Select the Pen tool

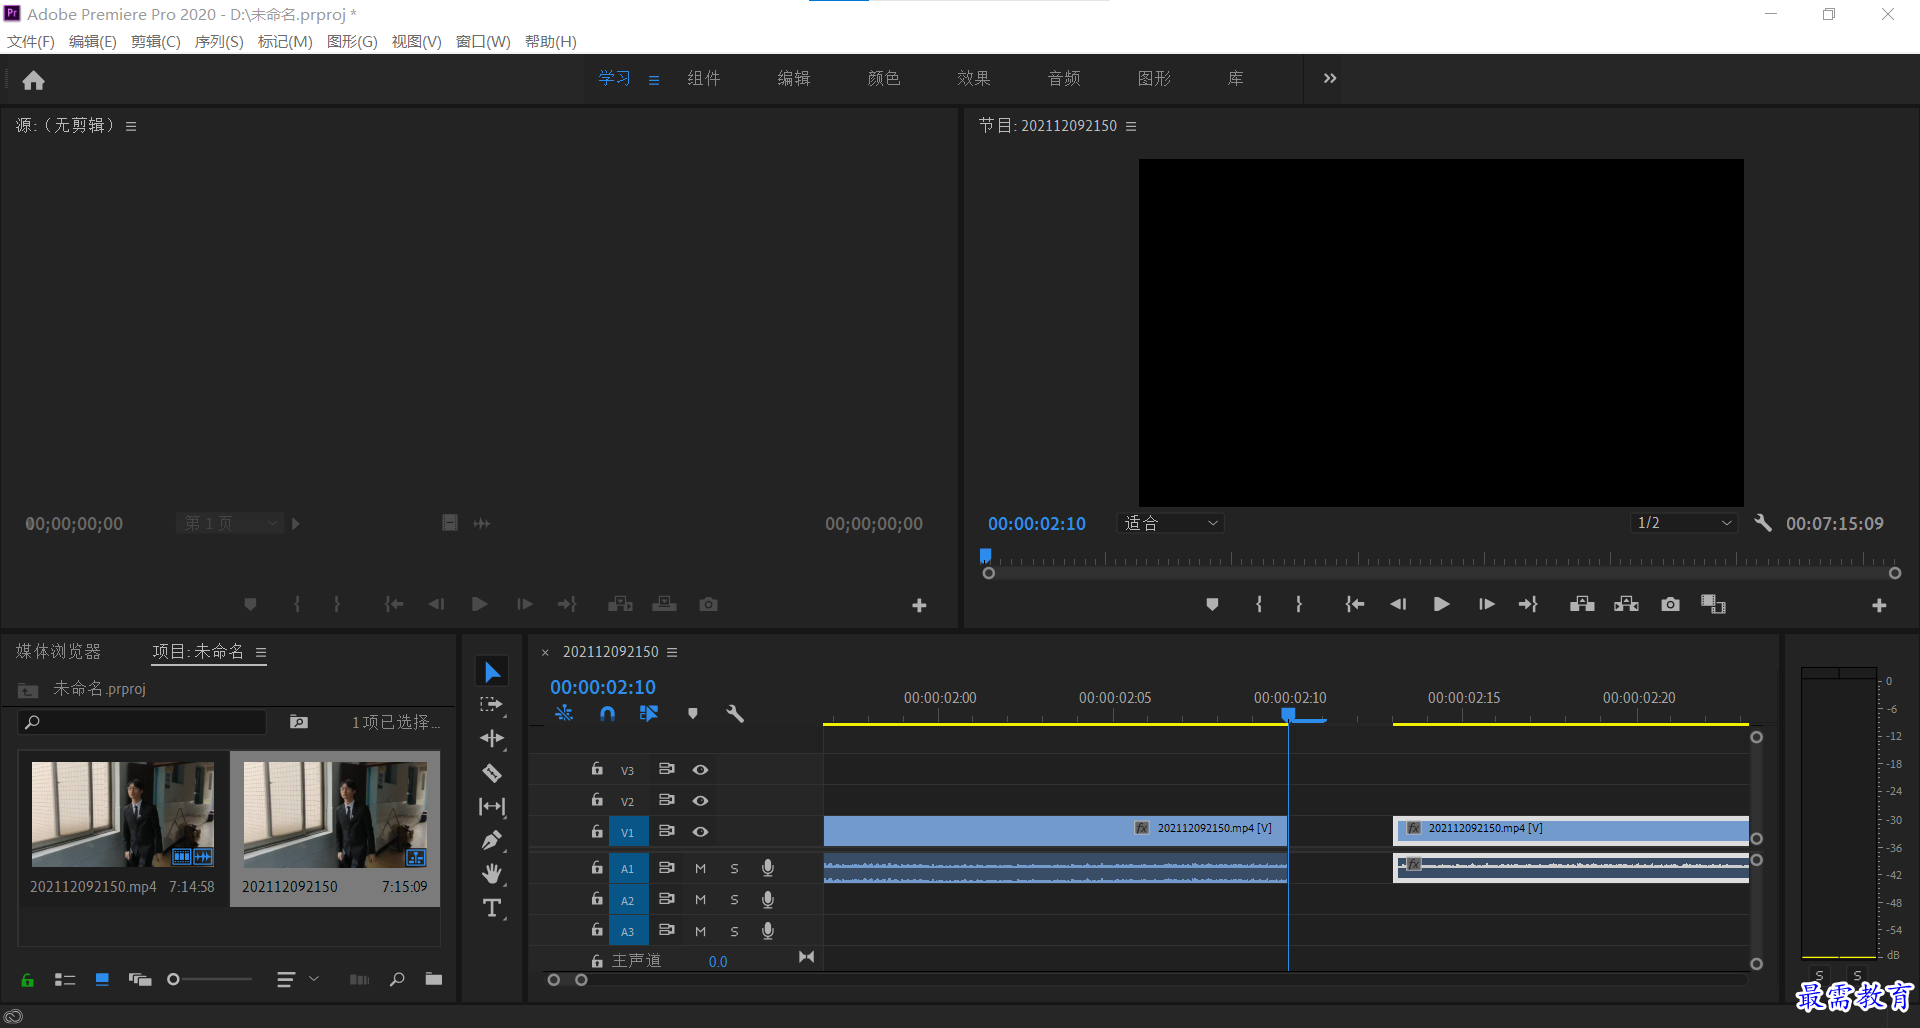click(x=492, y=840)
